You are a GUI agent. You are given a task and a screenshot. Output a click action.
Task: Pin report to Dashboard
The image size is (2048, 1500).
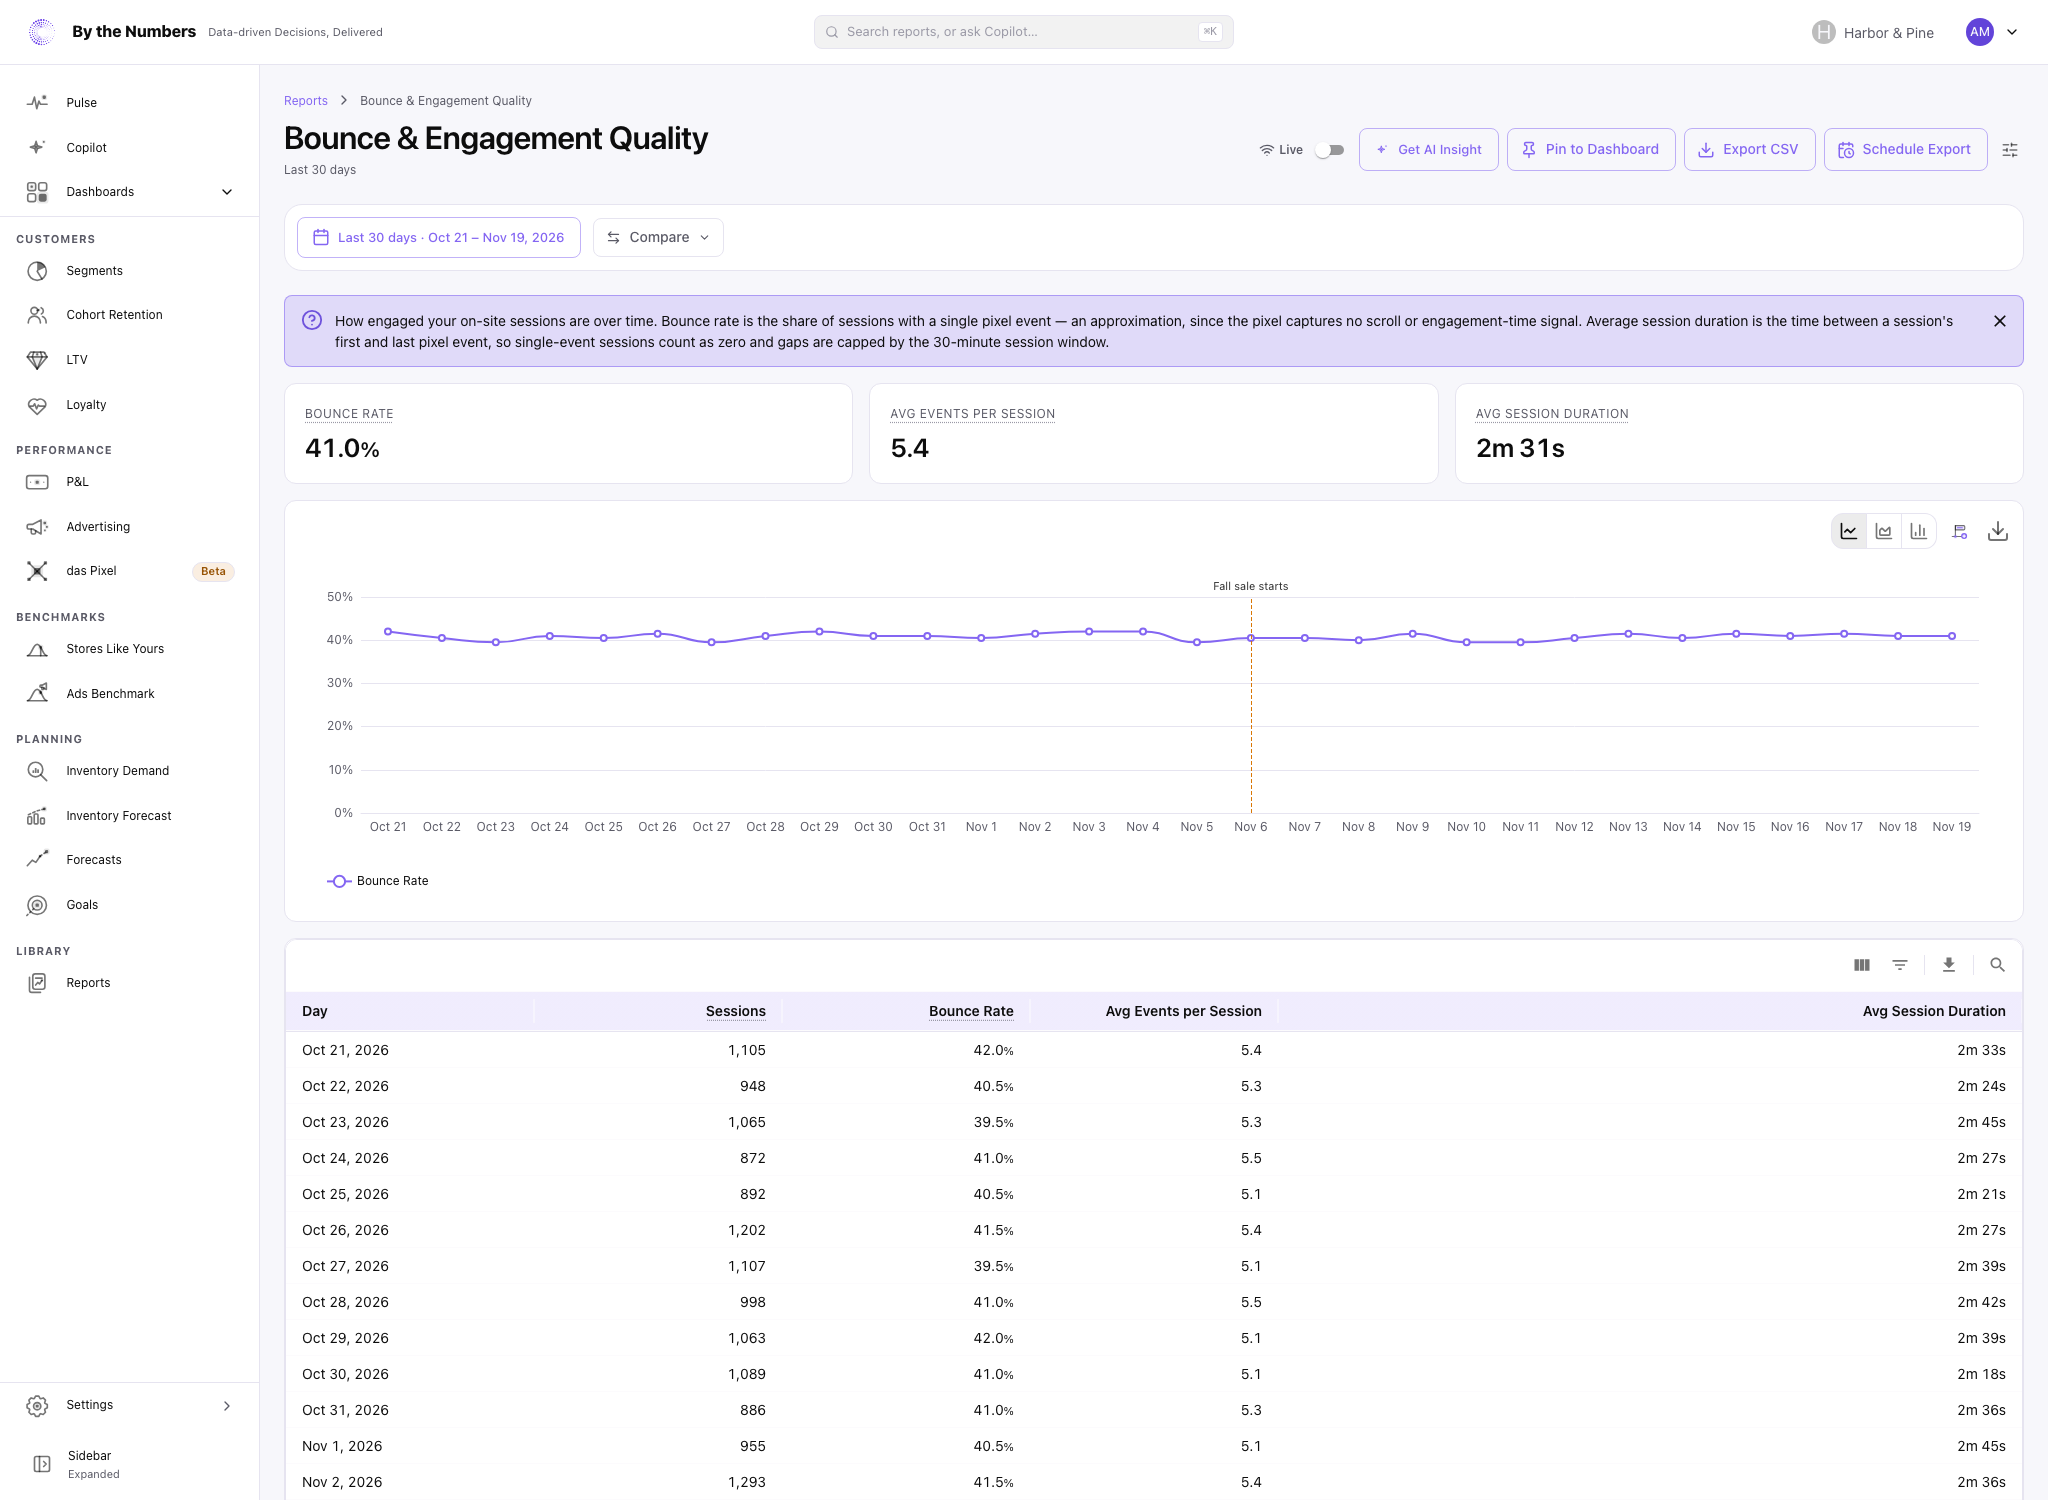click(1591, 150)
